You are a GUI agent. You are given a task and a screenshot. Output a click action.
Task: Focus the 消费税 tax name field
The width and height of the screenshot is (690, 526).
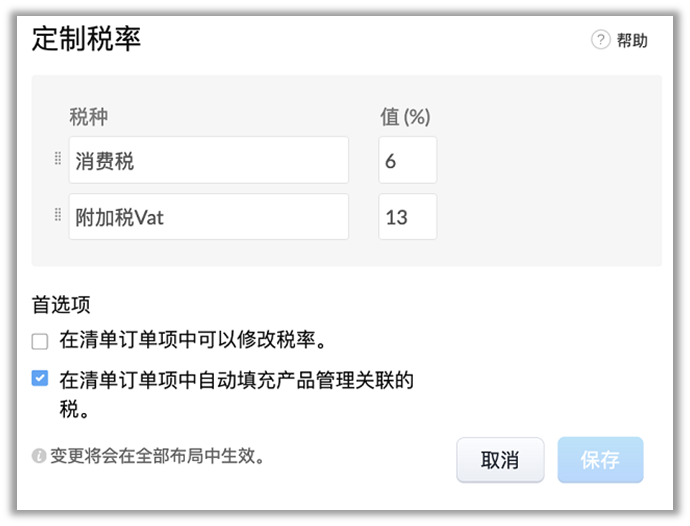[209, 160]
